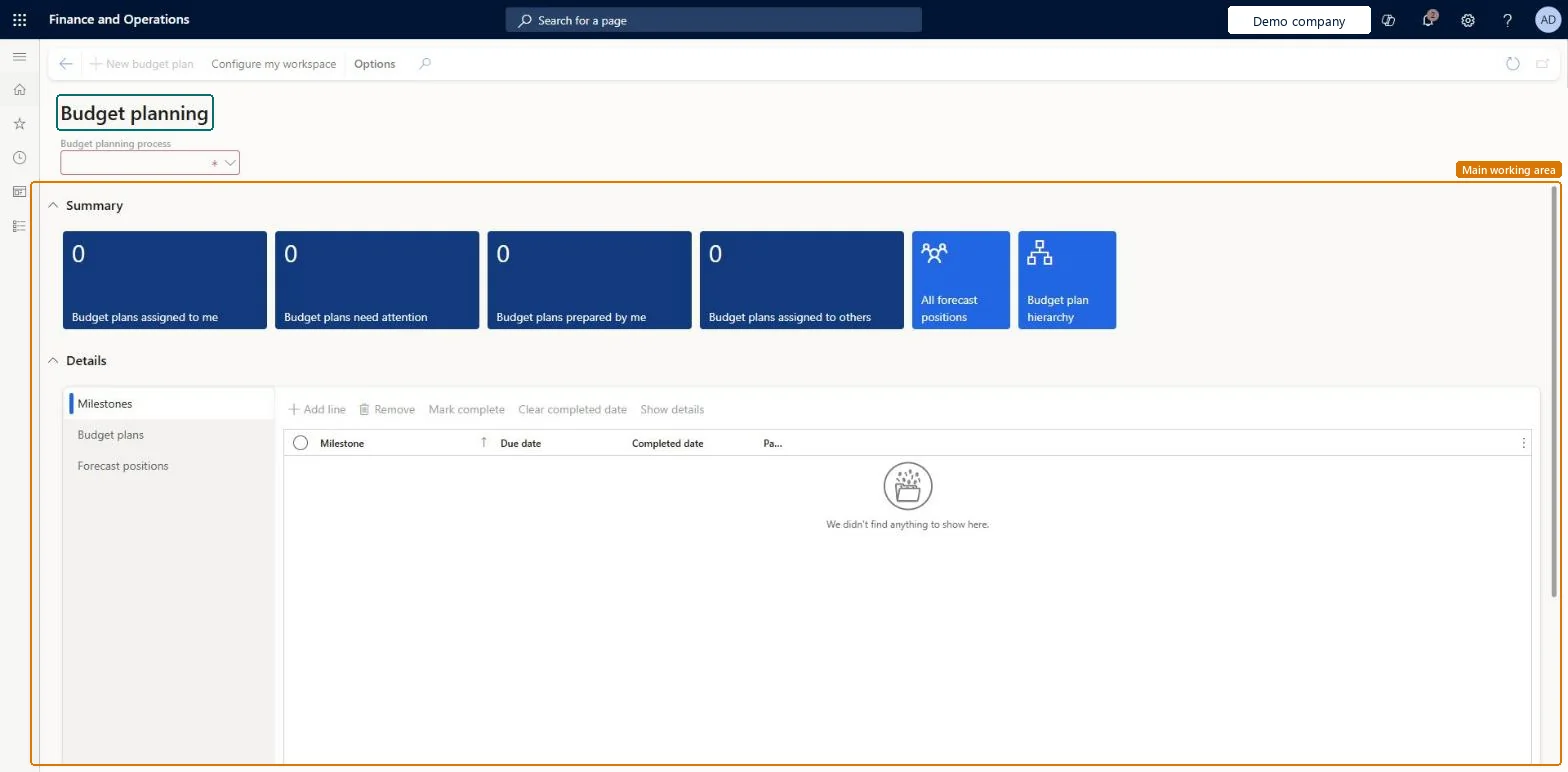1568x772 pixels.
Task: Click Configure my workspace
Action: 273,64
